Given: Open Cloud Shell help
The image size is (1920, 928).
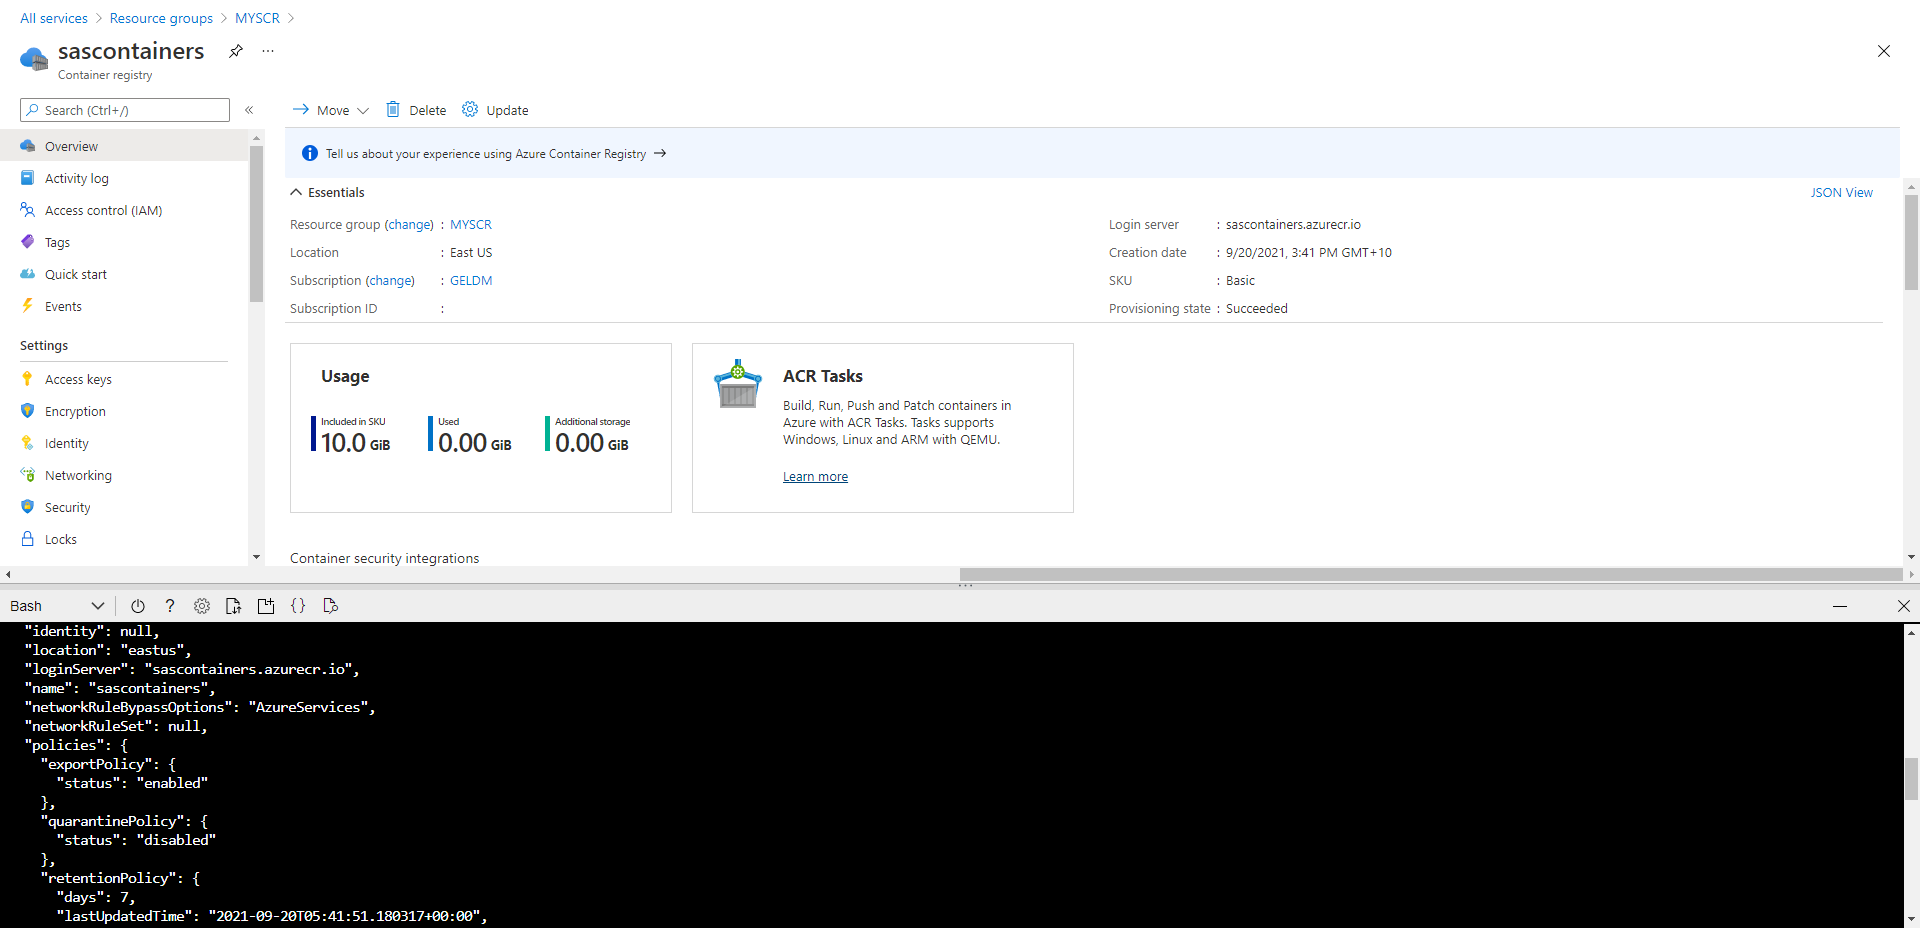Looking at the screenshot, I should (170, 606).
